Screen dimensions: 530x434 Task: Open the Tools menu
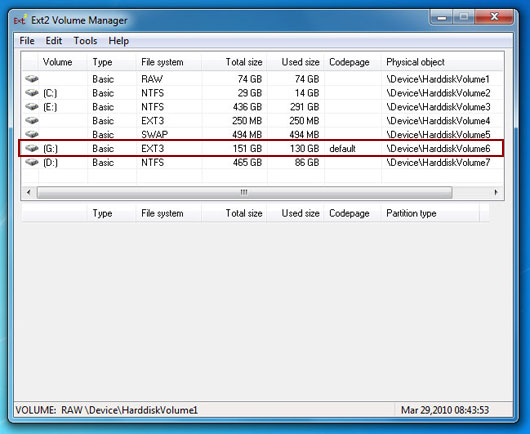85,41
